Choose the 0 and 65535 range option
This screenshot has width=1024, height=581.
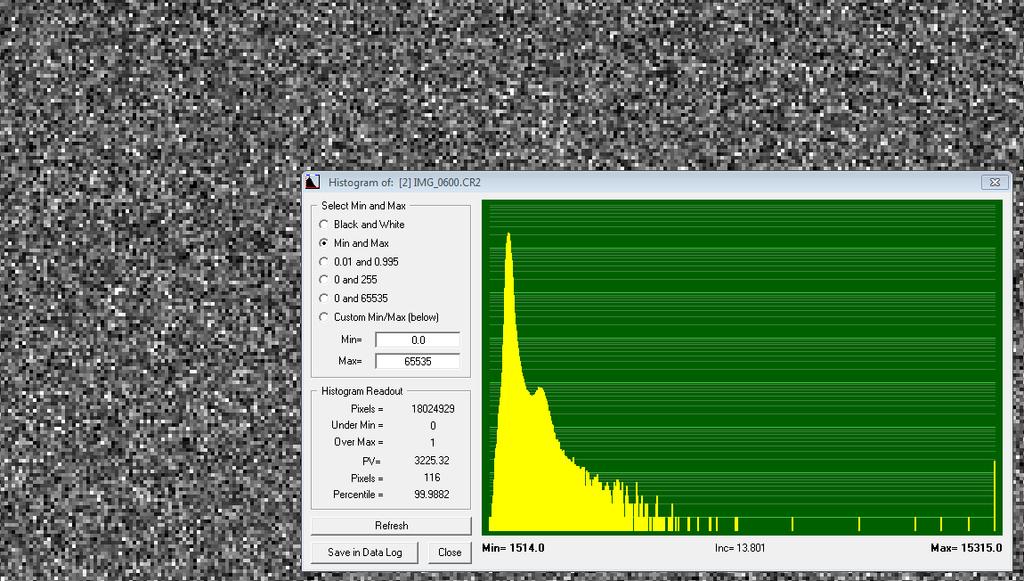pos(354,298)
